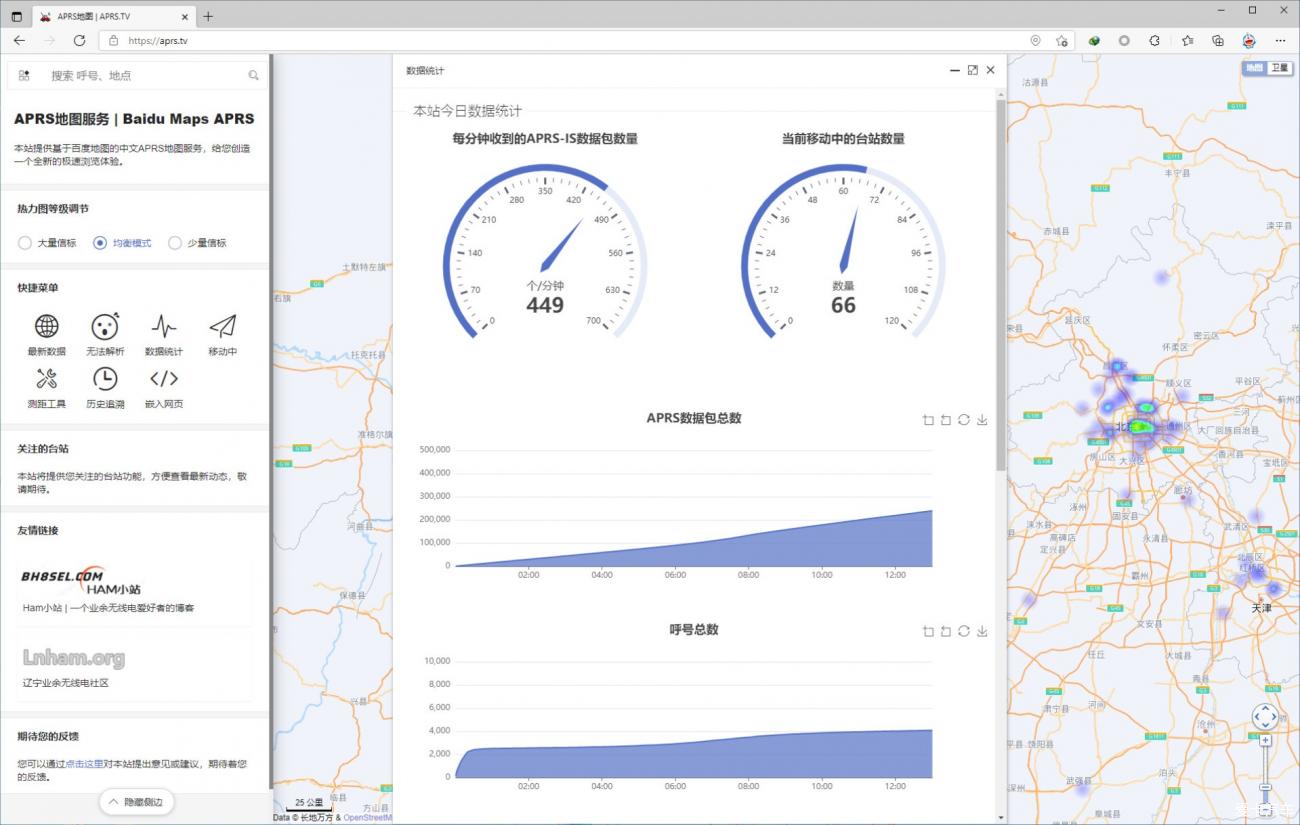Select the 少量信标 radio option
This screenshot has width=1300, height=825.
click(x=175, y=243)
